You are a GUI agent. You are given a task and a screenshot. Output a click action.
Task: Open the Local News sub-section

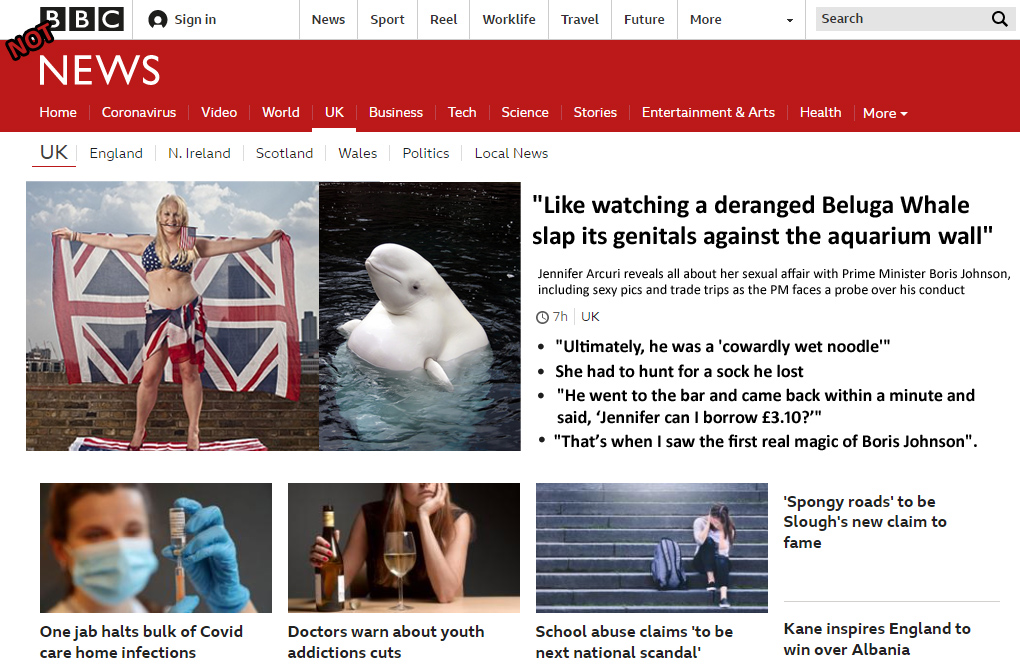(511, 153)
